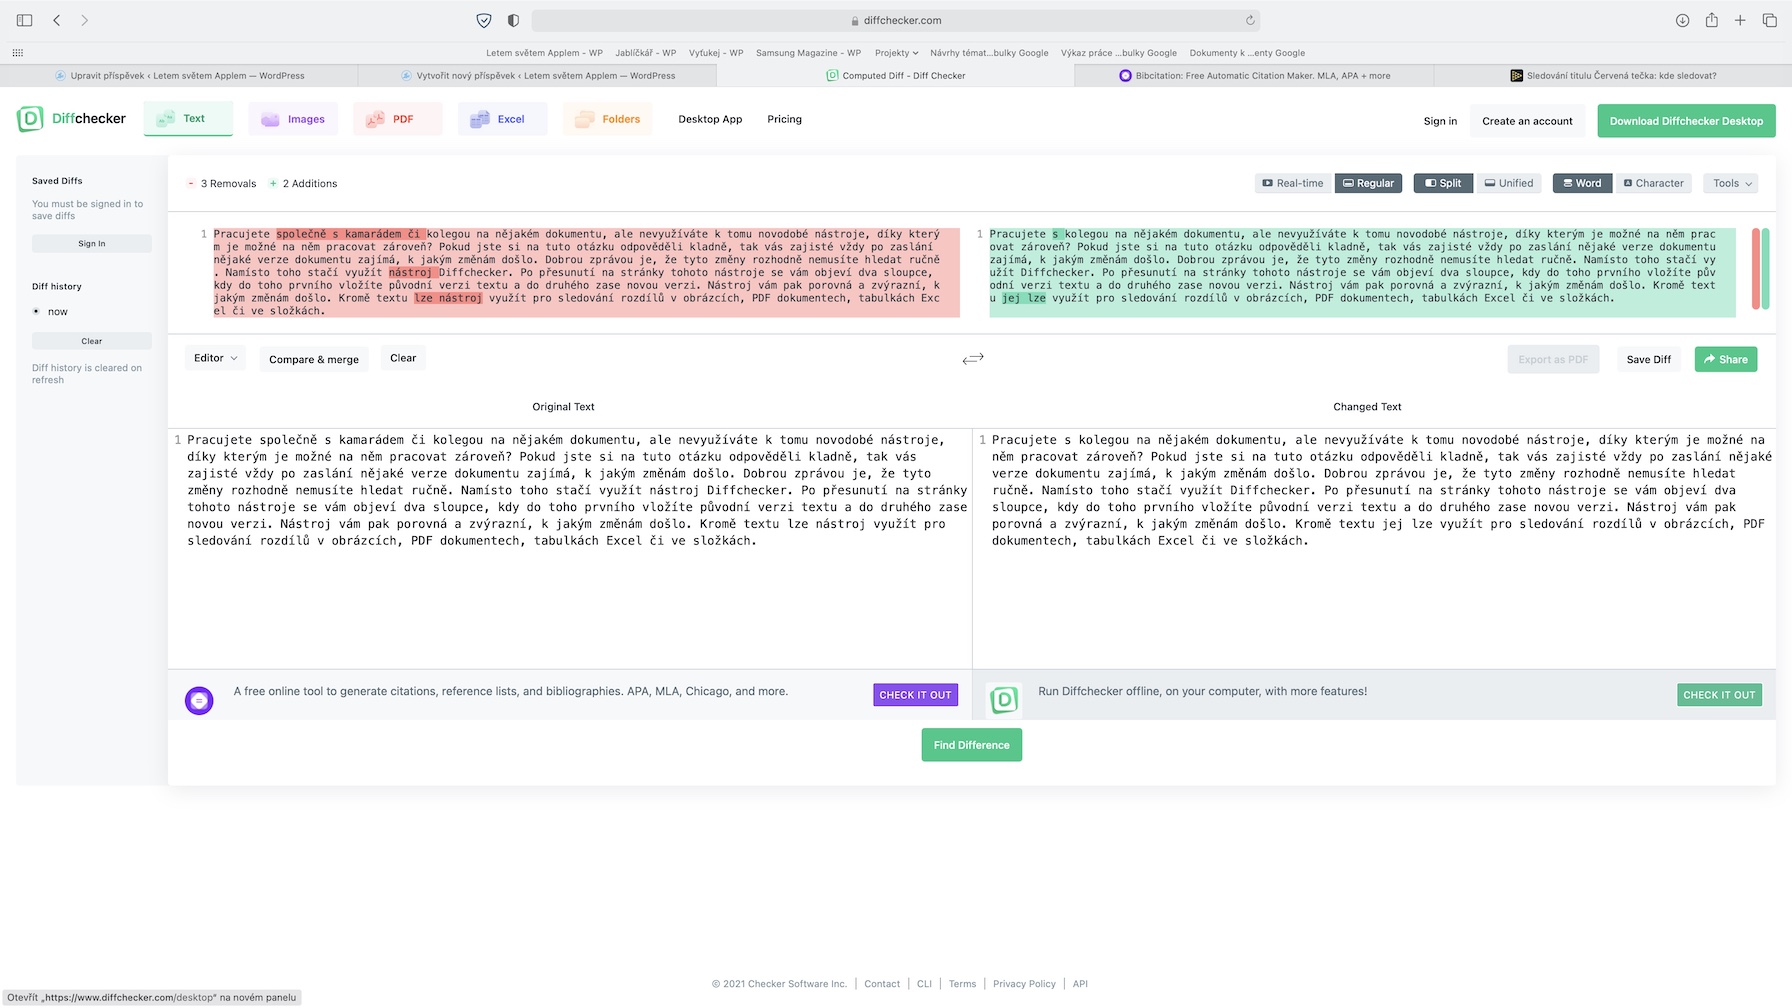The width and height of the screenshot is (1792, 1008).
Task: Open the CLI footer link
Action: coord(924,984)
